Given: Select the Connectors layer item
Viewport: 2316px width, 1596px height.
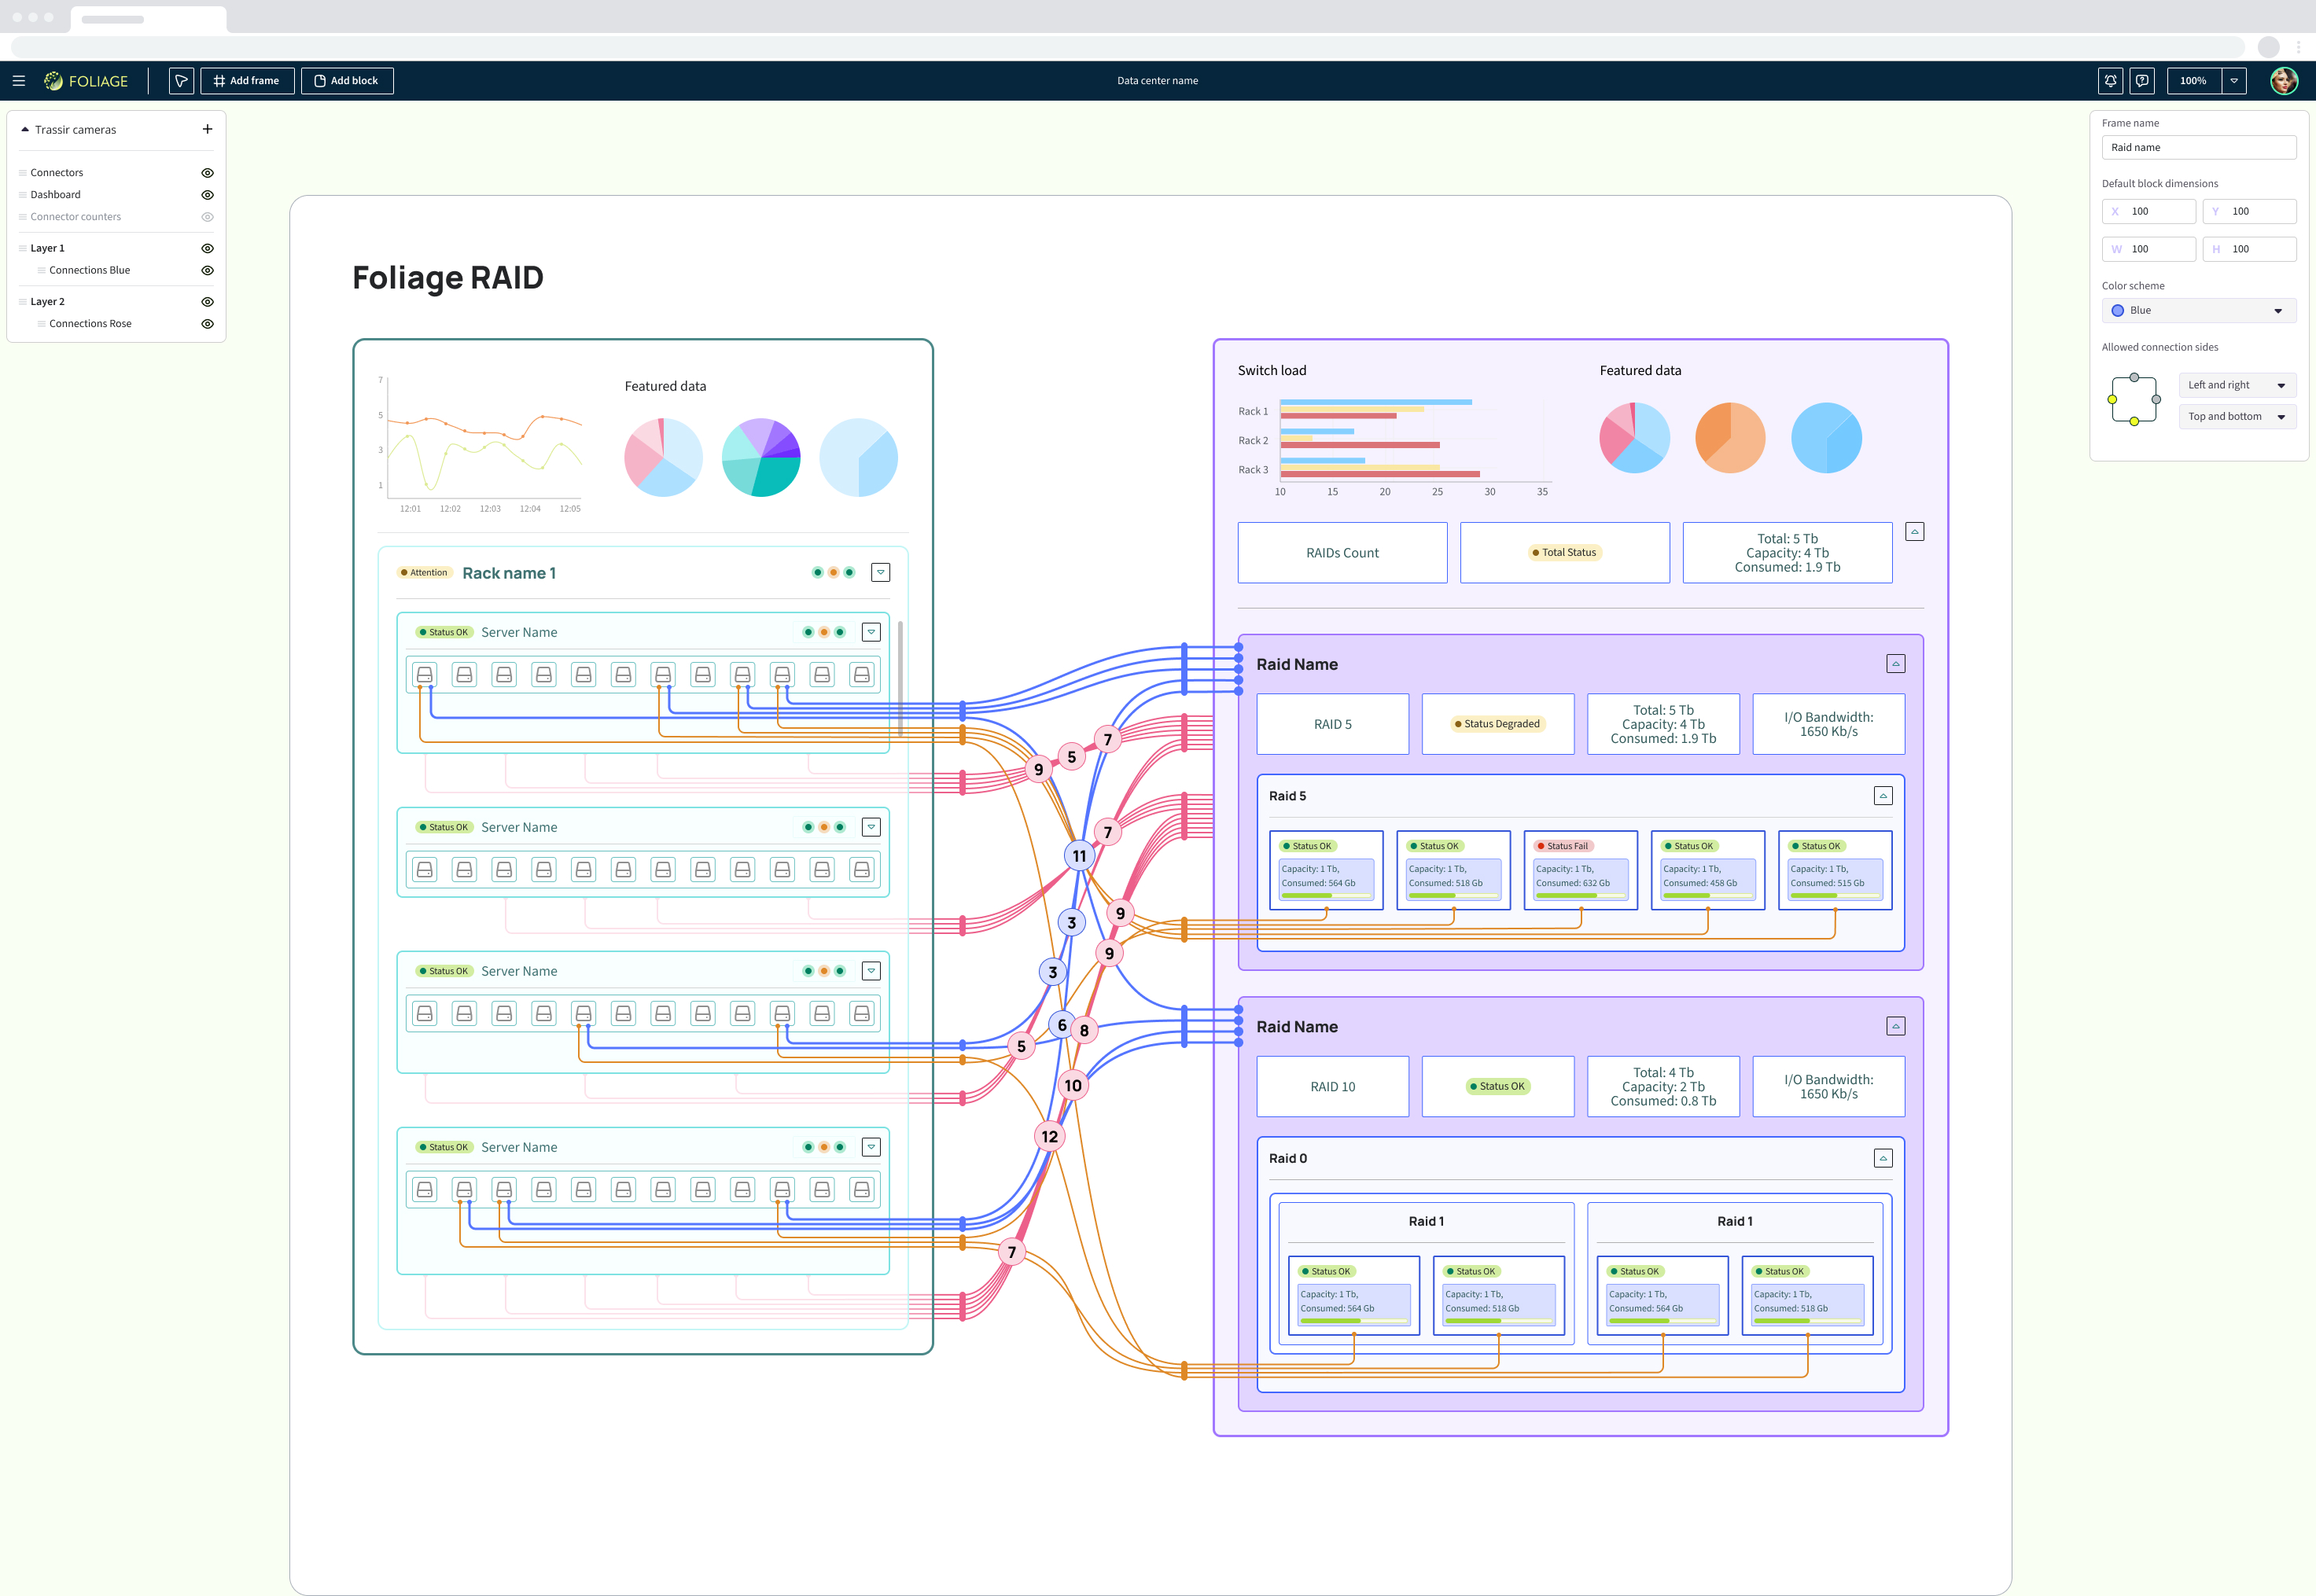Looking at the screenshot, I should 57,173.
